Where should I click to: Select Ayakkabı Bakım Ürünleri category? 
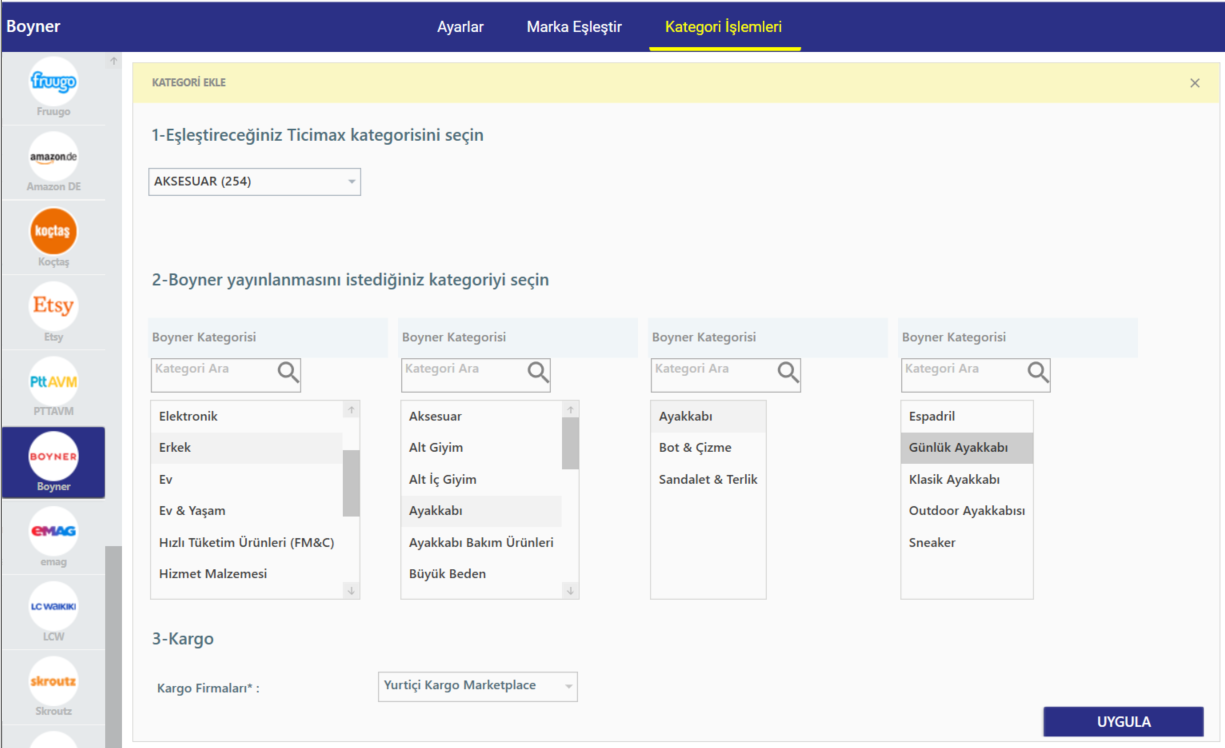click(481, 543)
